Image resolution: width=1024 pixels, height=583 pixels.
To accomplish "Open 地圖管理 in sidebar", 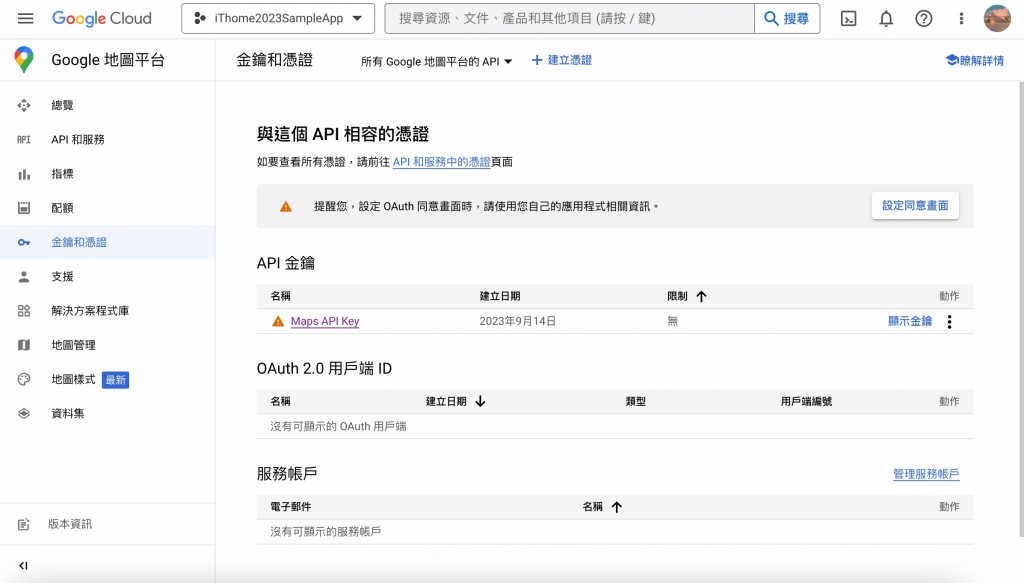I will tap(73, 345).
